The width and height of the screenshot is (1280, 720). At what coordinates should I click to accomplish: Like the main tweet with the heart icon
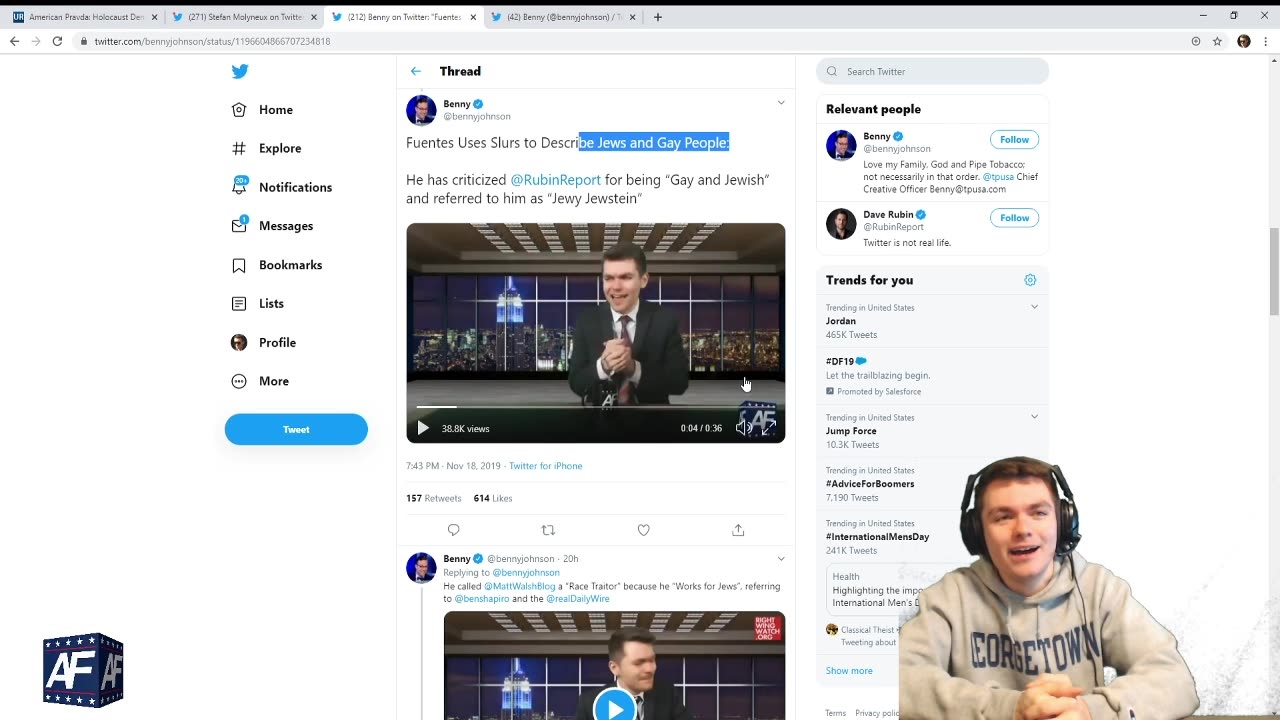pyautogui.click(x=644, y=530)
